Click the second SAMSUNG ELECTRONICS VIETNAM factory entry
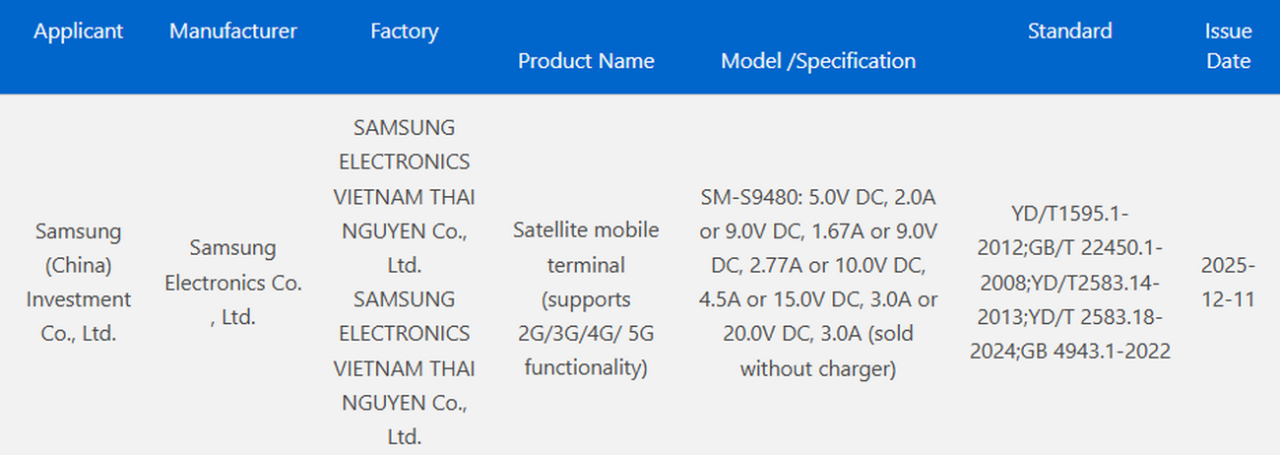The image size is (1280, 455). (404, 367)
